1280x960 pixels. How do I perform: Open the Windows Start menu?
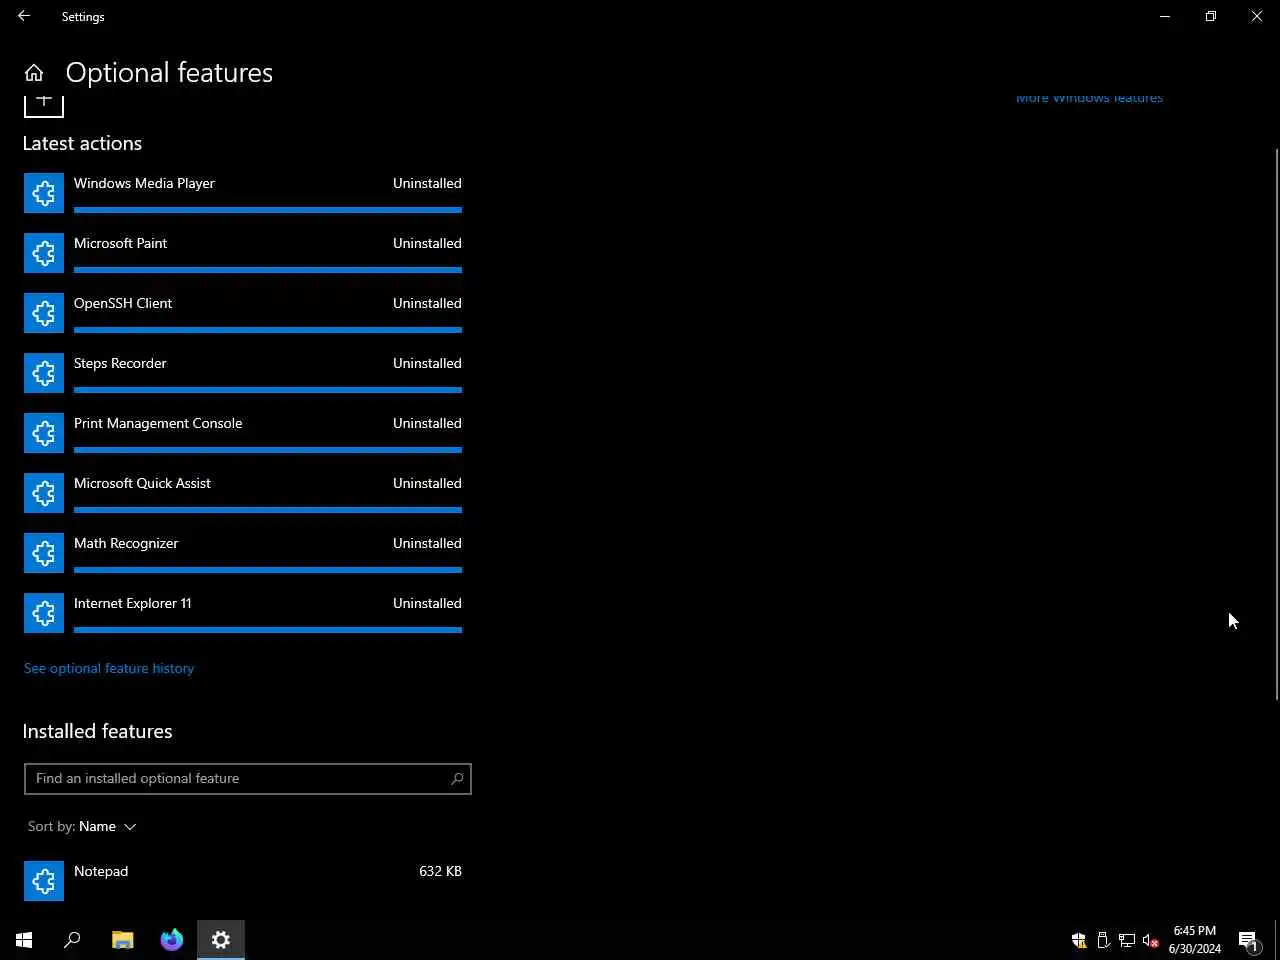[24, 940]
